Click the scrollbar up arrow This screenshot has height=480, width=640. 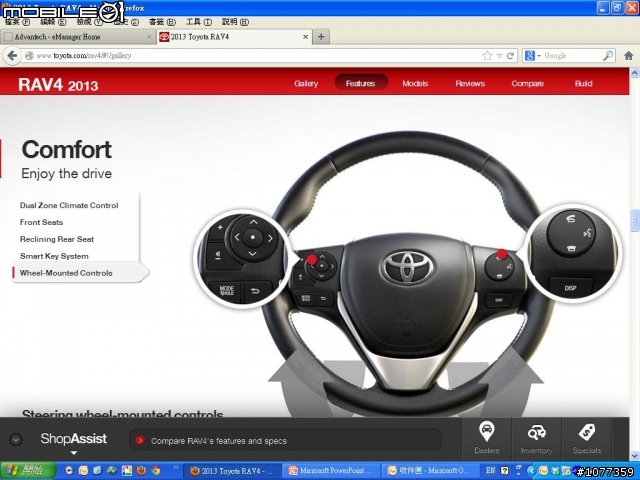coord(635,73)
